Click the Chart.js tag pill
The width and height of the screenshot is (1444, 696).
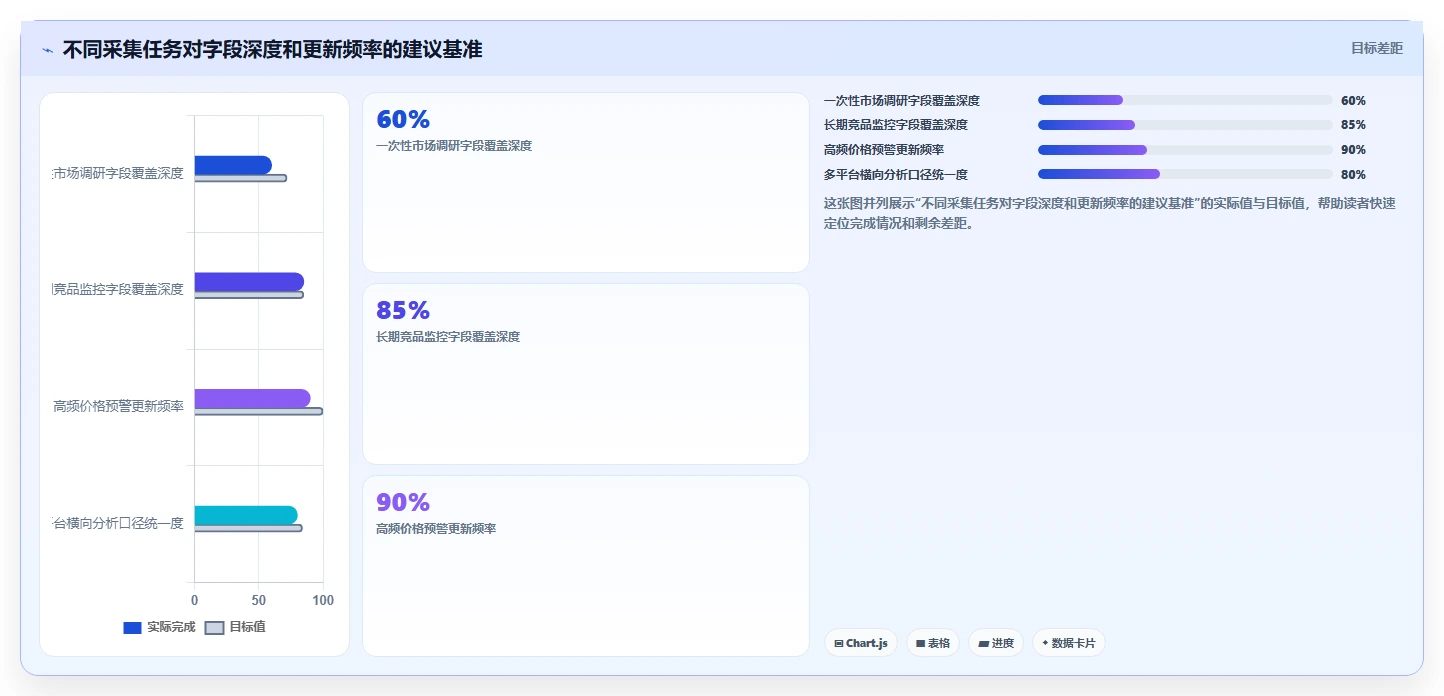pos(861,643)
